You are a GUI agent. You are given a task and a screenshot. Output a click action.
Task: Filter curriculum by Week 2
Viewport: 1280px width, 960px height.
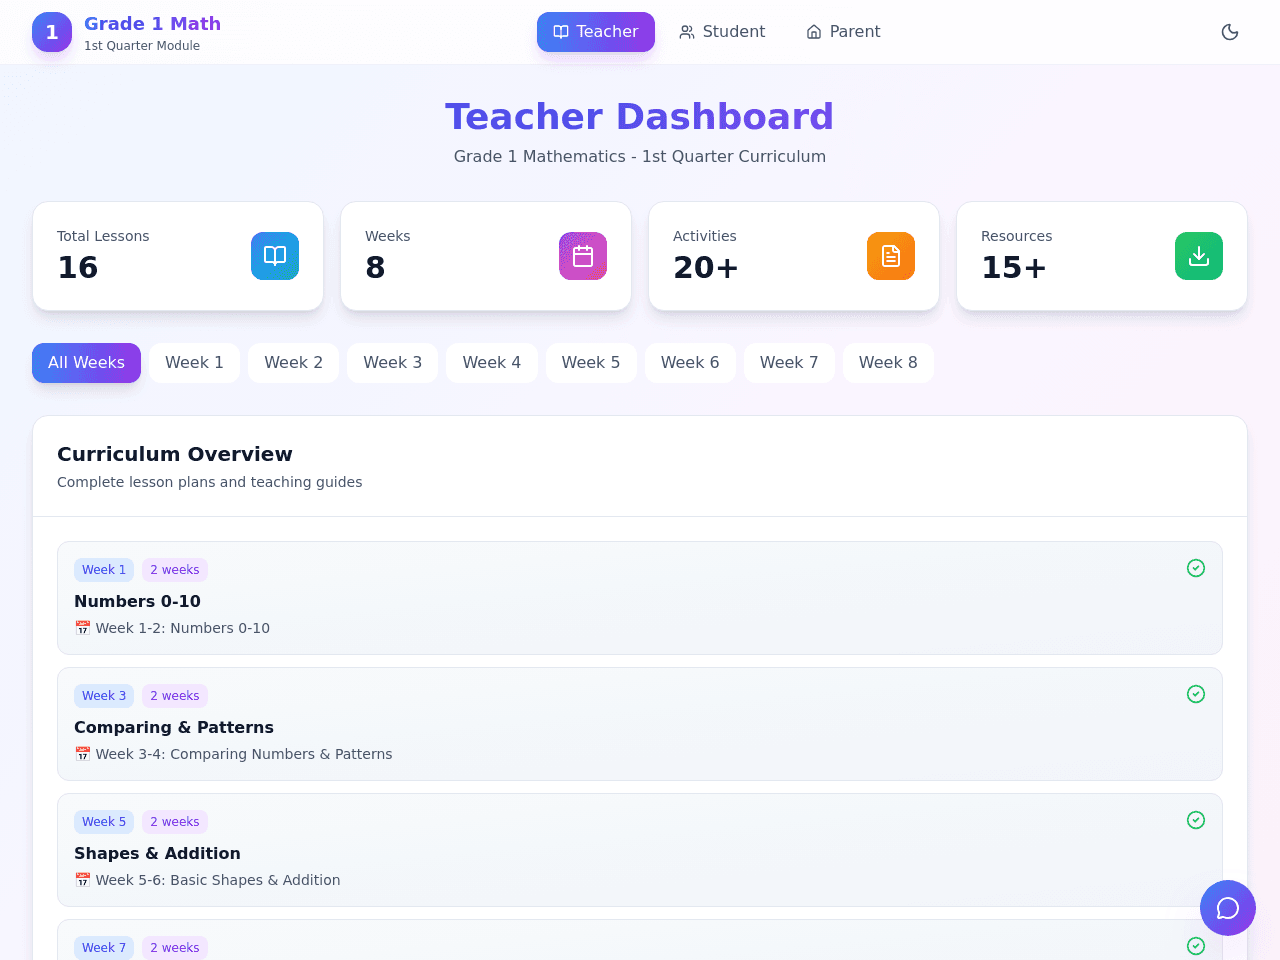(x=293, y=363)
